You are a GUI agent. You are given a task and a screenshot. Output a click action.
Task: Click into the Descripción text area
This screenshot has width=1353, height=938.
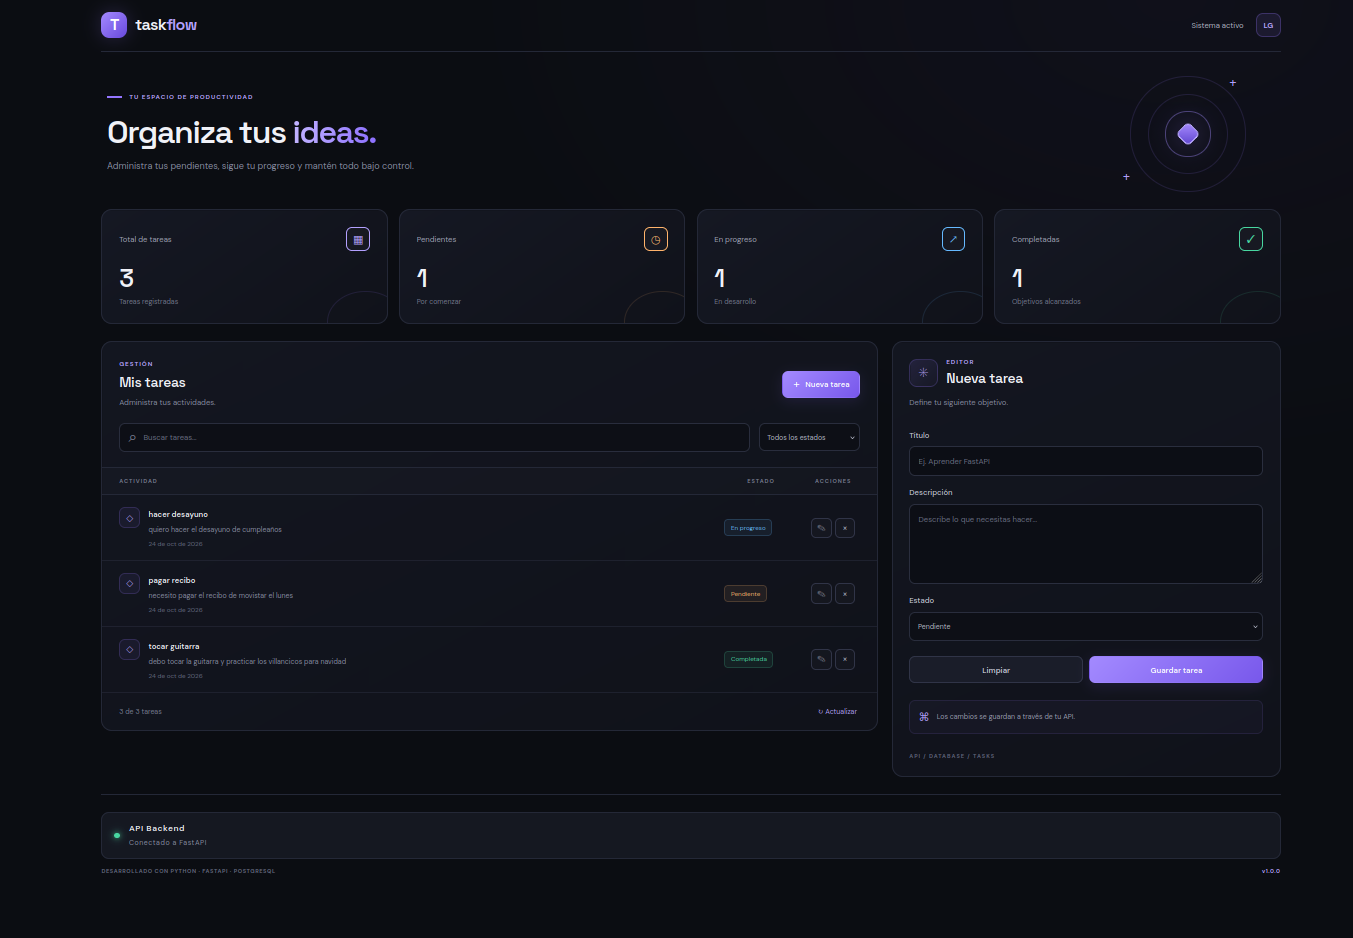click(1086, 544)
